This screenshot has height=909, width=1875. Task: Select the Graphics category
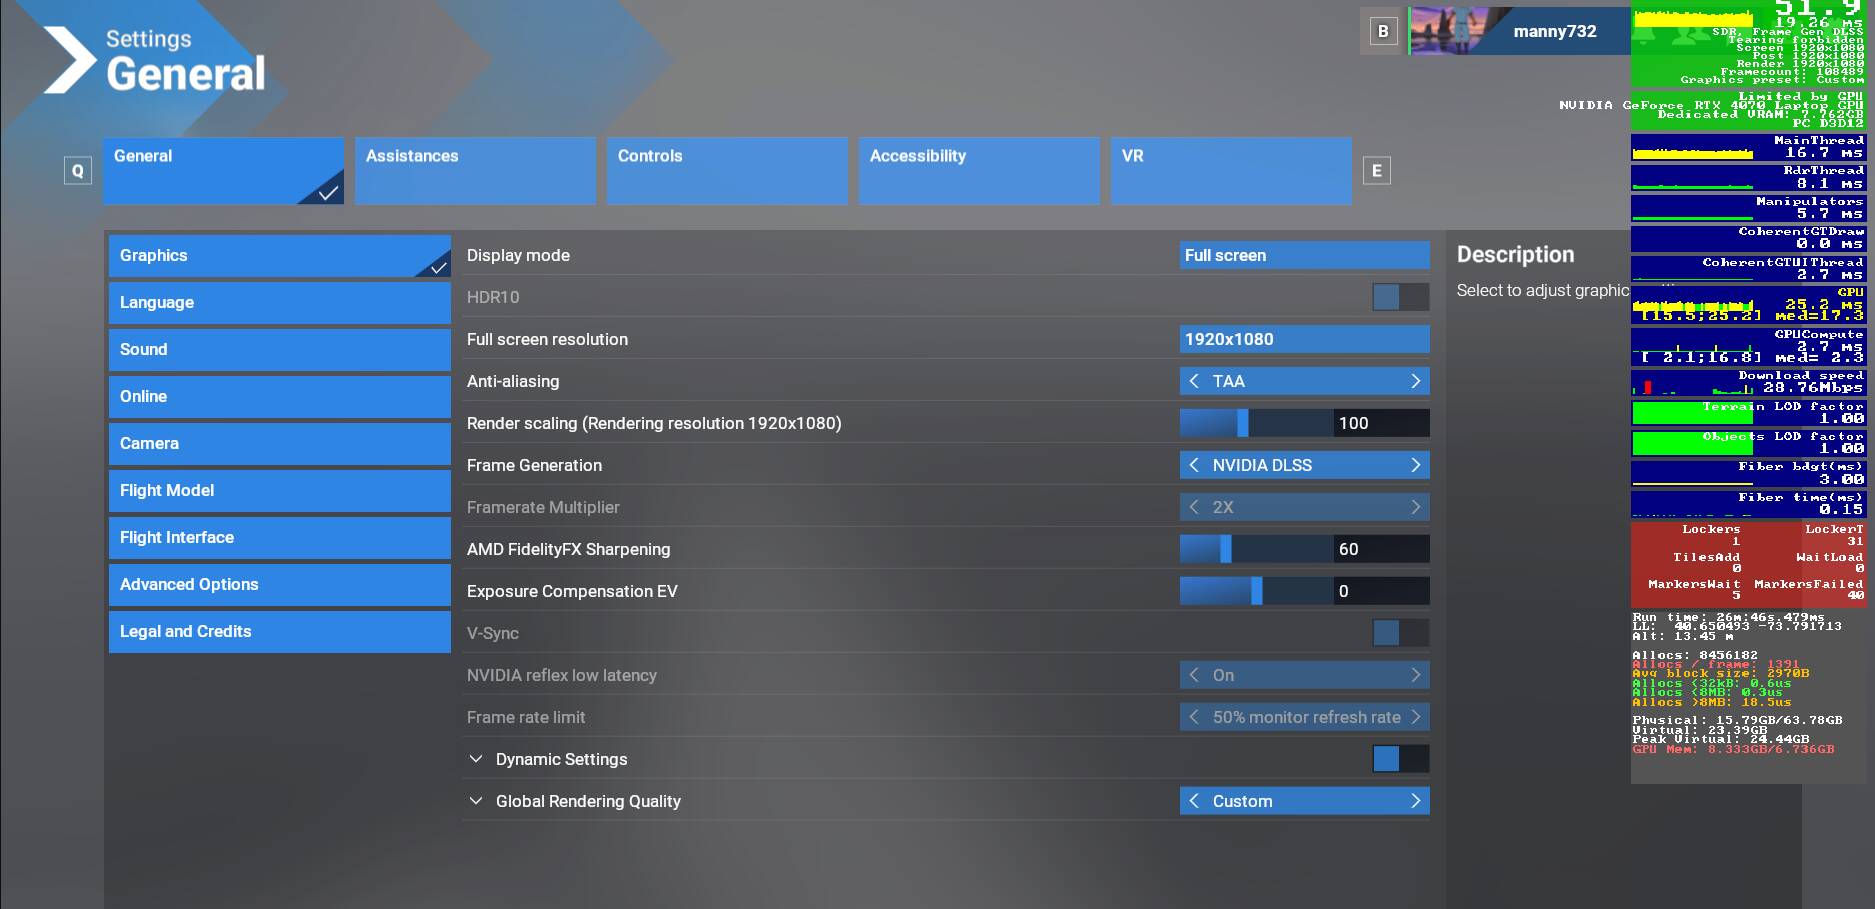280,256
